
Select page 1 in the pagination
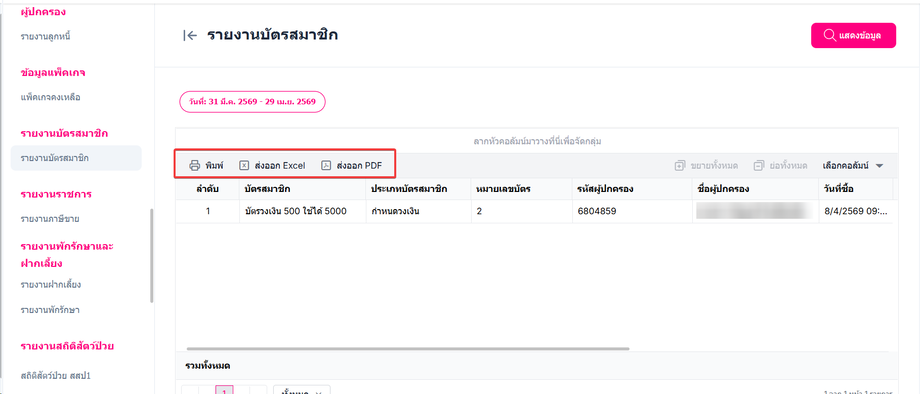pos(225,390)
